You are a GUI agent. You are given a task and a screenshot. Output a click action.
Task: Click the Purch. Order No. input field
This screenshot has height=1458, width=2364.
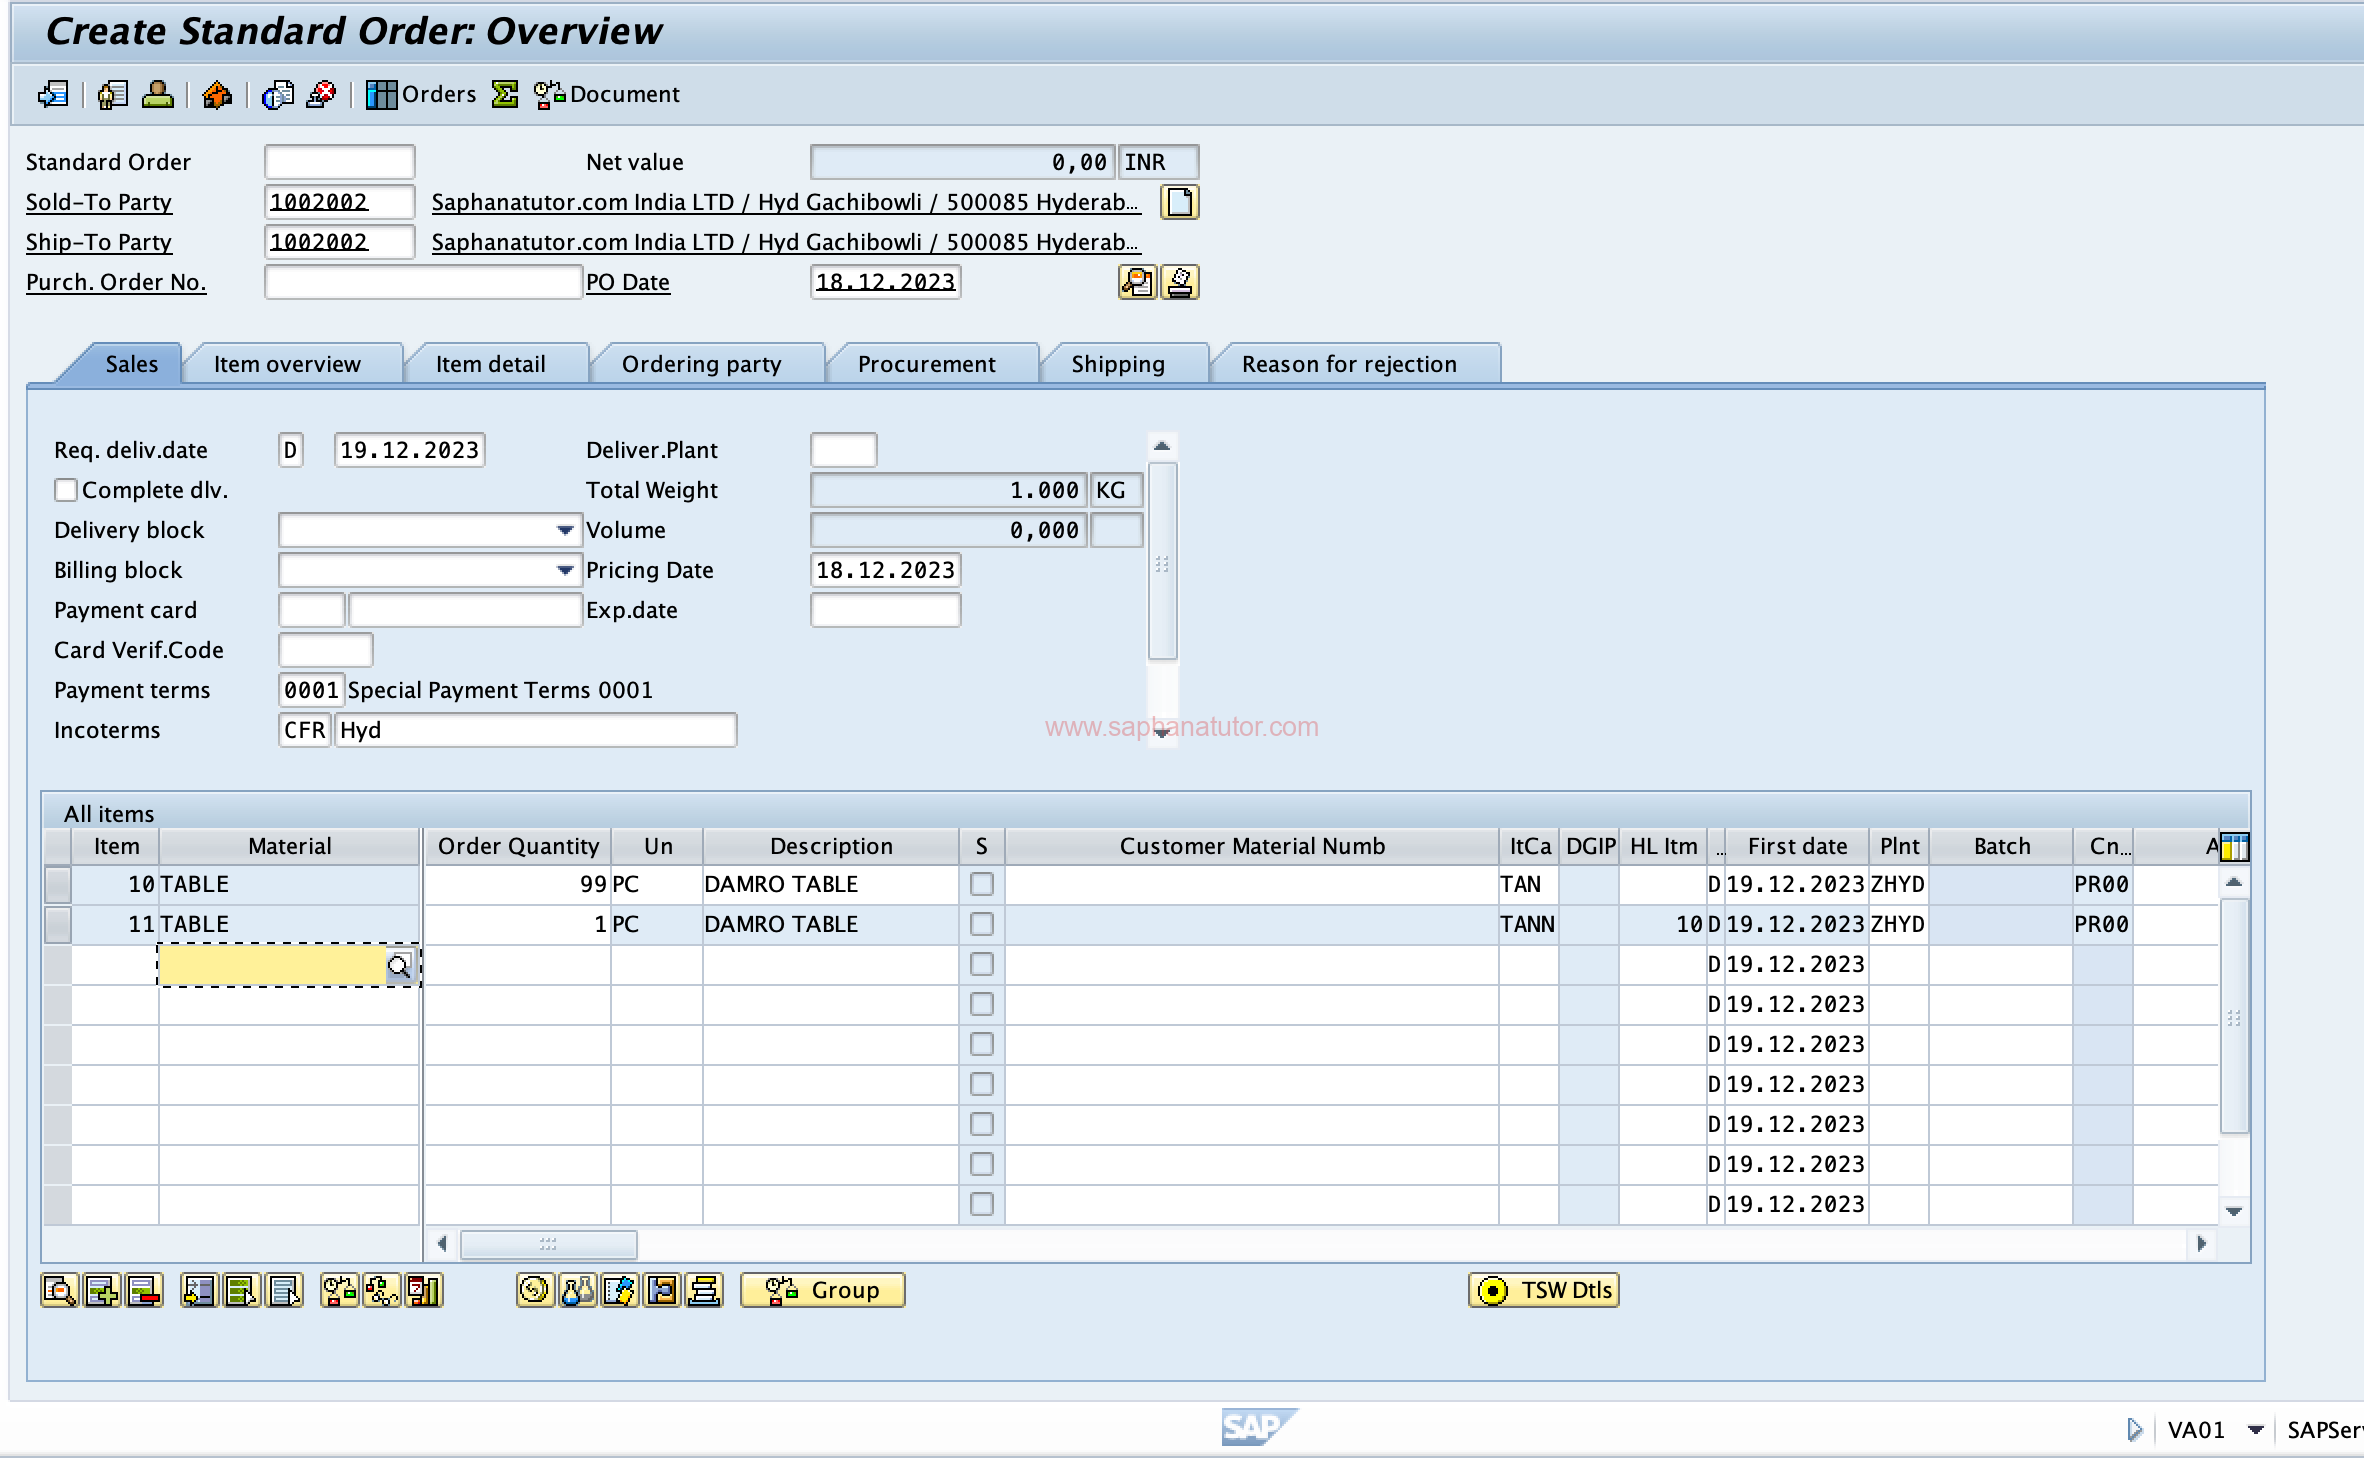point(423,282)
